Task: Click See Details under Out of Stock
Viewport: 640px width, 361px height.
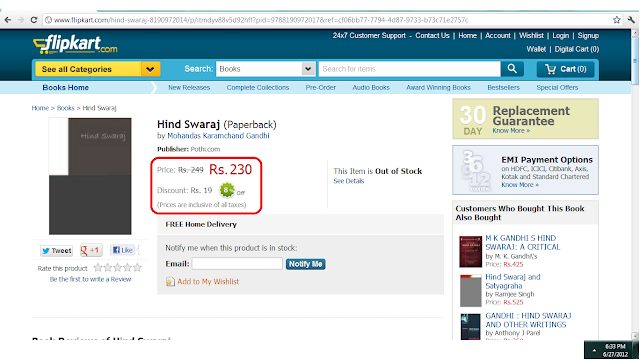Action: pos(349,181)
